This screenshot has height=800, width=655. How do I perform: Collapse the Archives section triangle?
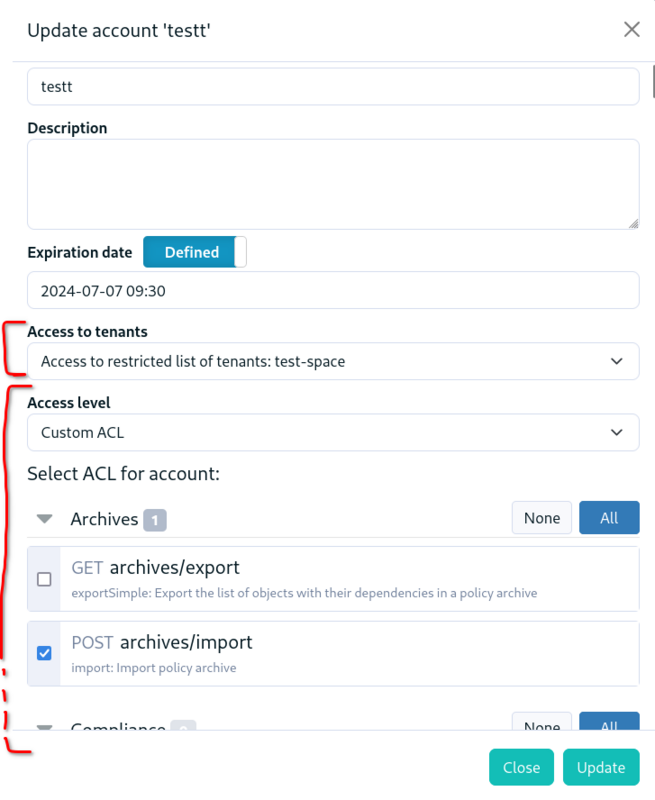click(x=45, y=519)
